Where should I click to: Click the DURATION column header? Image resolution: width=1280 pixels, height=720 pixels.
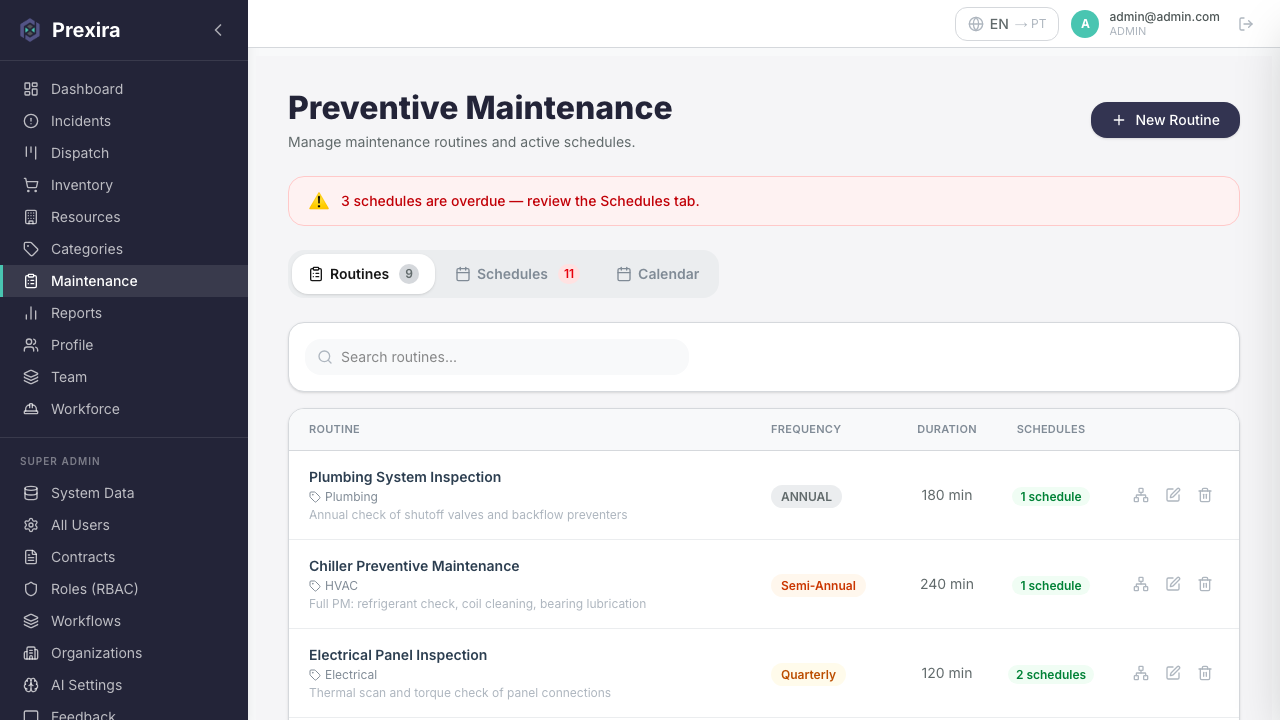(947, 429)
